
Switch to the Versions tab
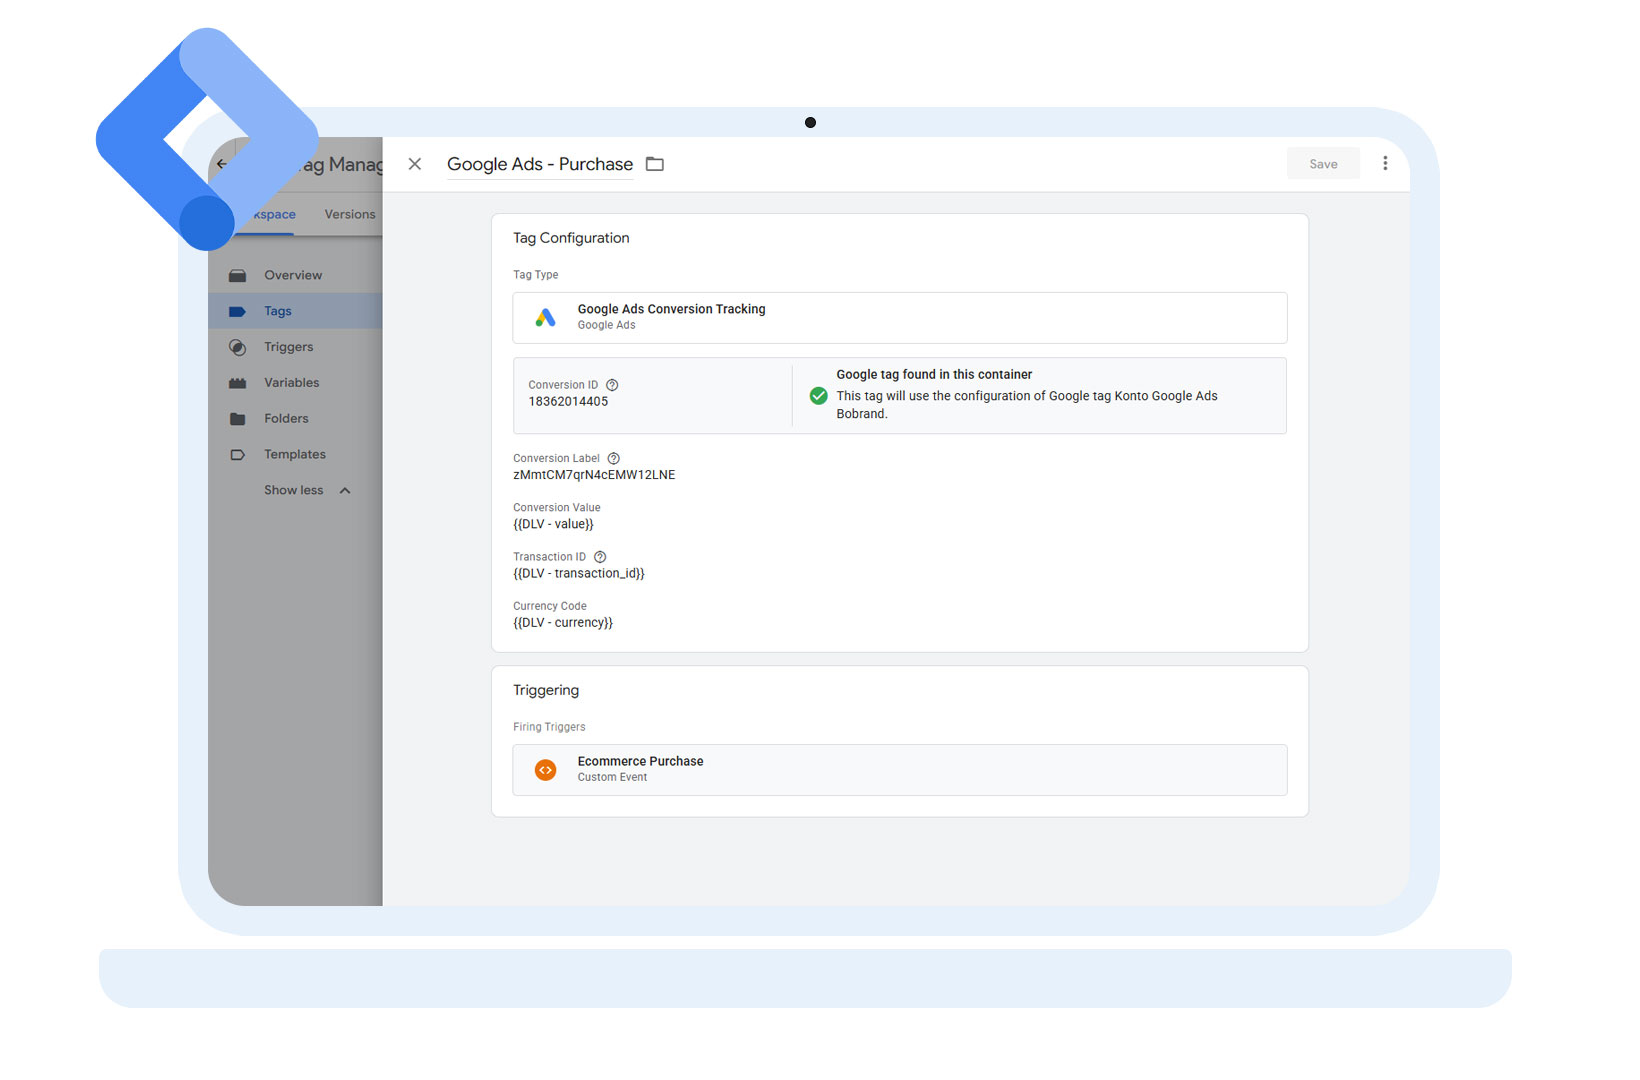(x=350, y=214)
